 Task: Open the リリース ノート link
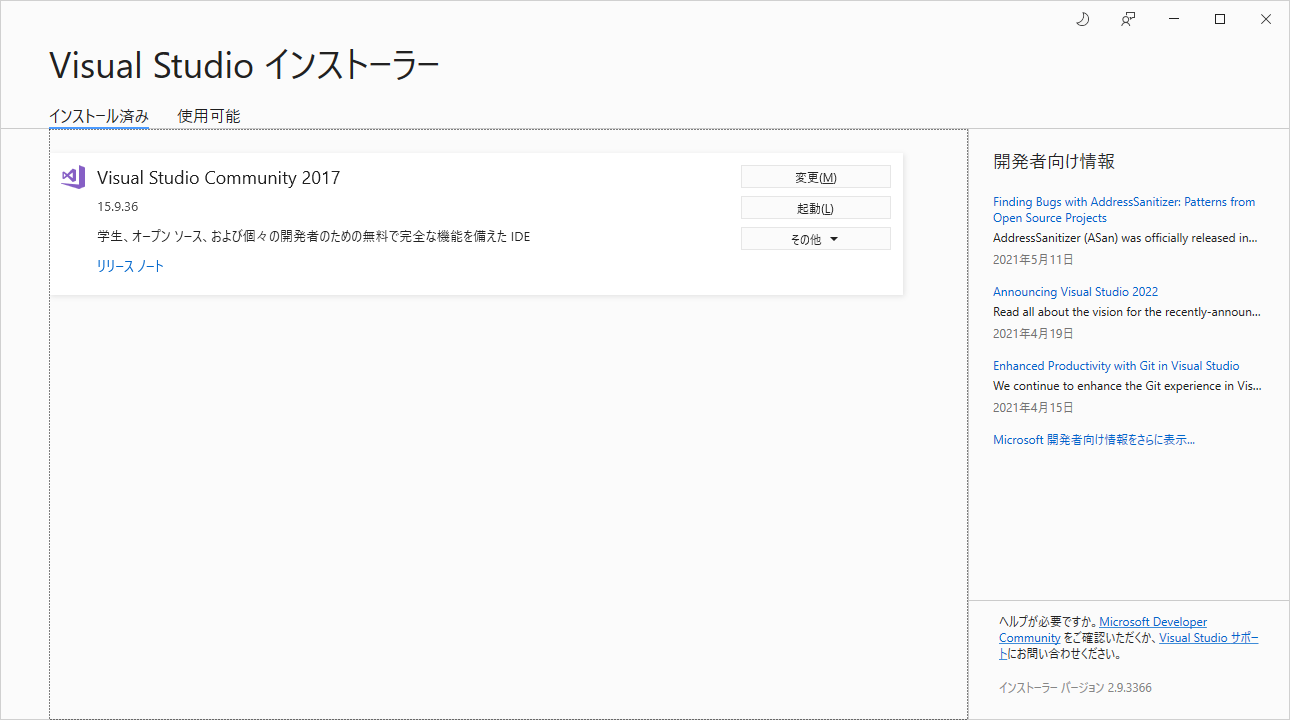(x=130, y=265)
